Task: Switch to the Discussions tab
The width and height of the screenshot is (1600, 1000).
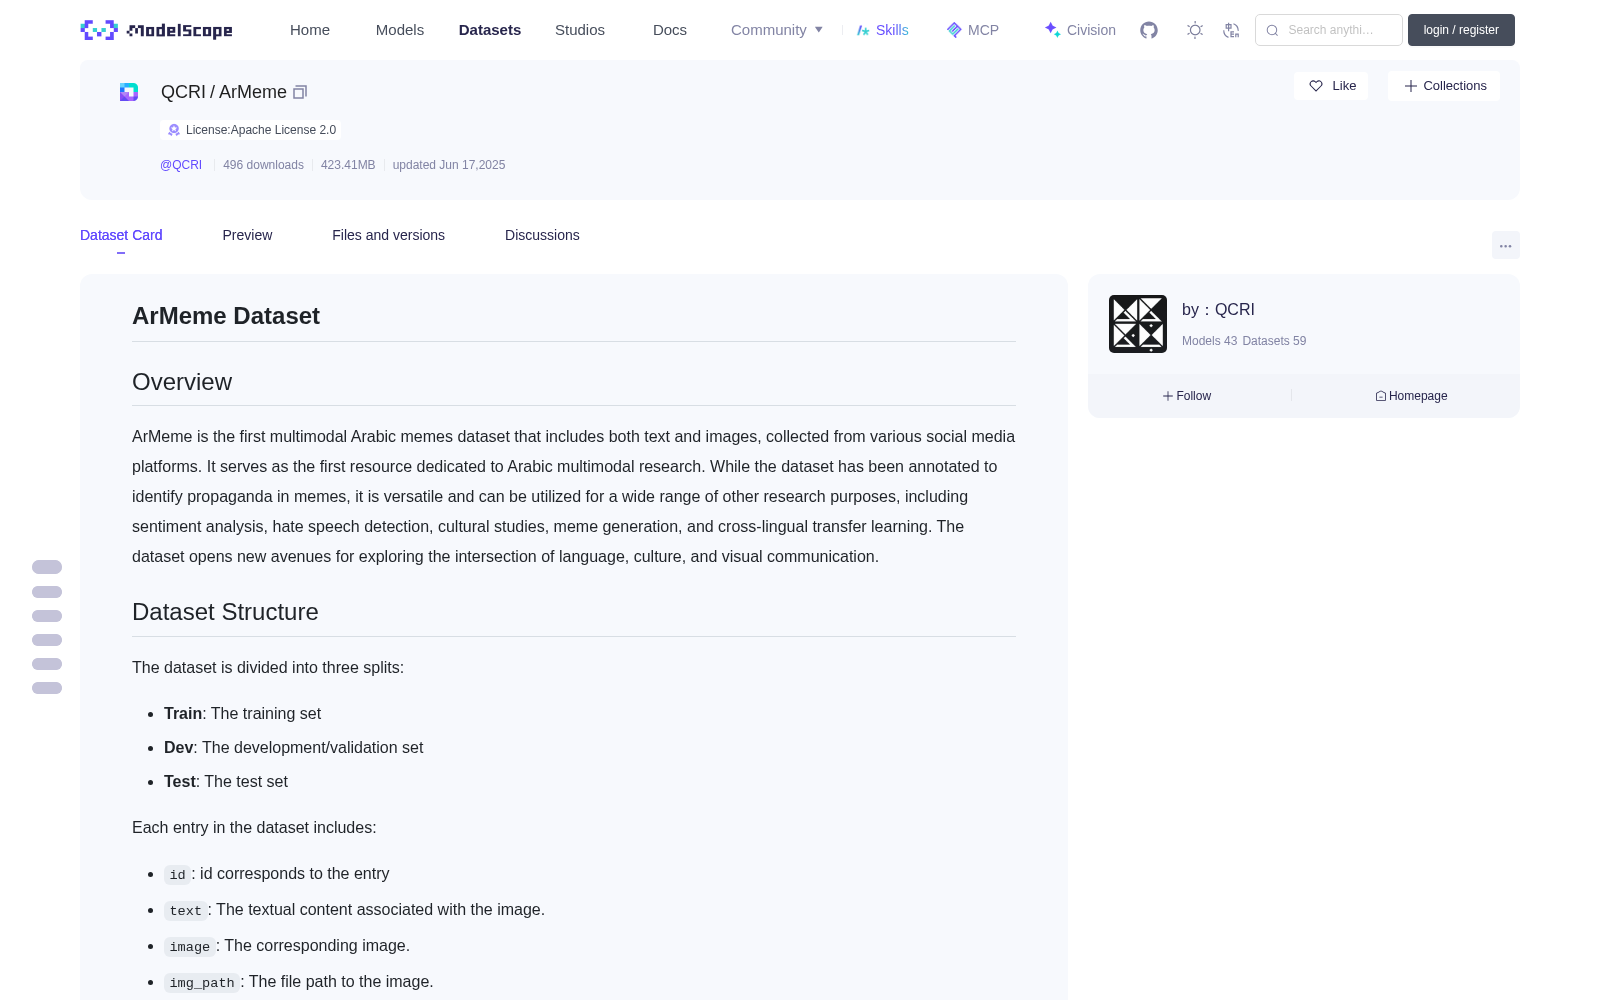Action: click(x=542, y=235)
